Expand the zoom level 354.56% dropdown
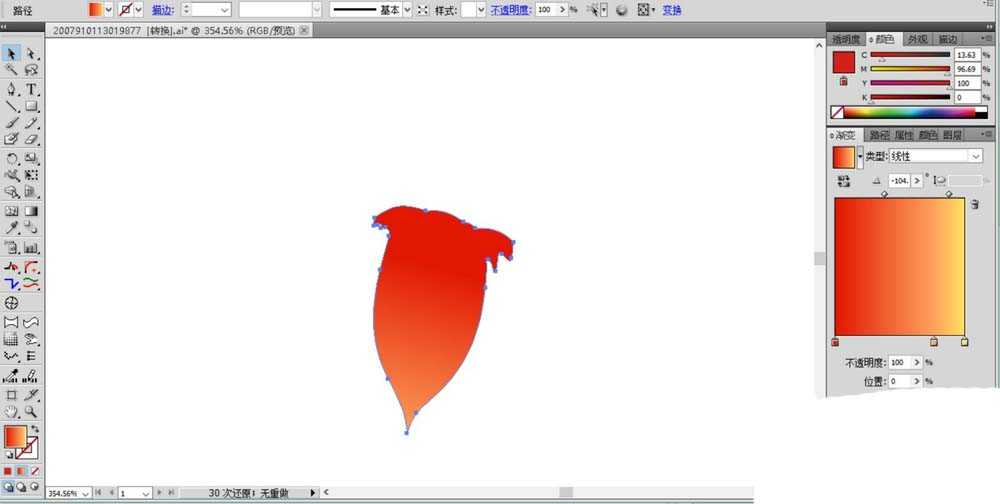This screenshot has width=1000, height=504. [x=86, y=494]
